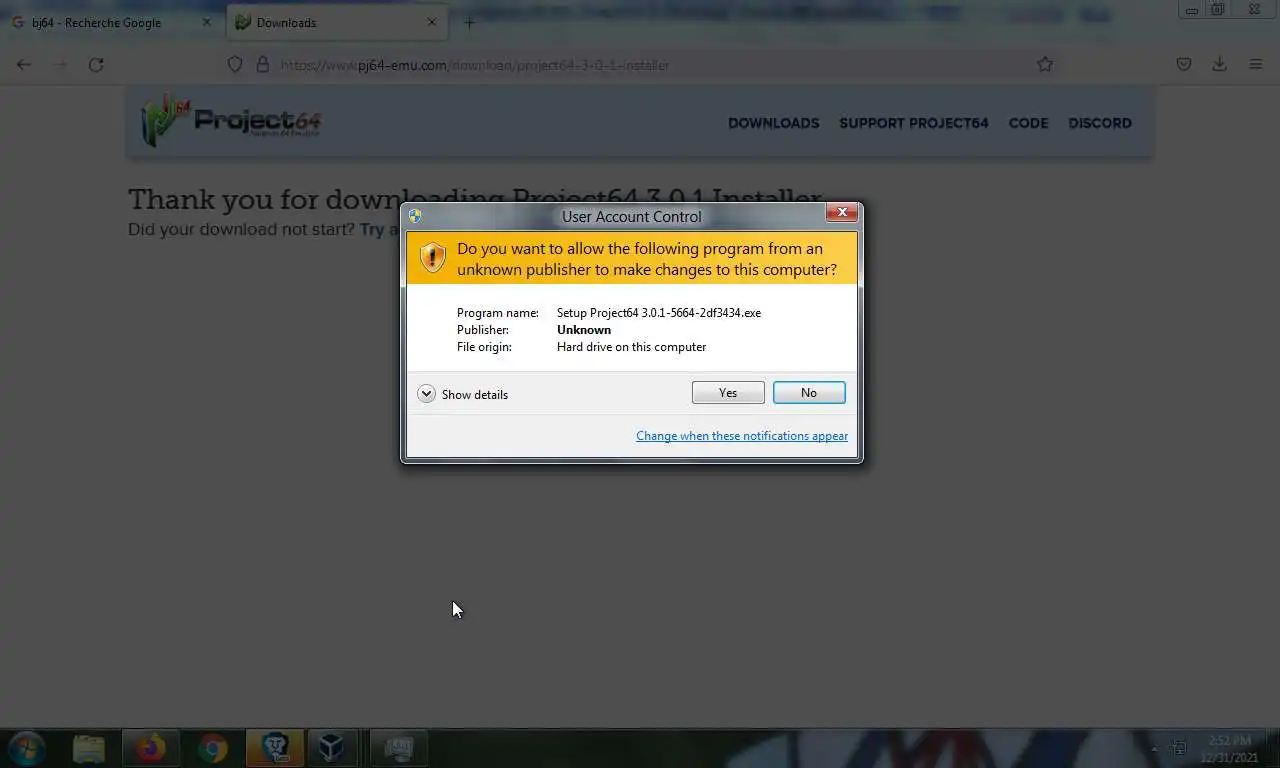Open Chrome from taskbar
Viewport: 1280px width, 768px height.
pyautogui.click(x=212, y=748)
